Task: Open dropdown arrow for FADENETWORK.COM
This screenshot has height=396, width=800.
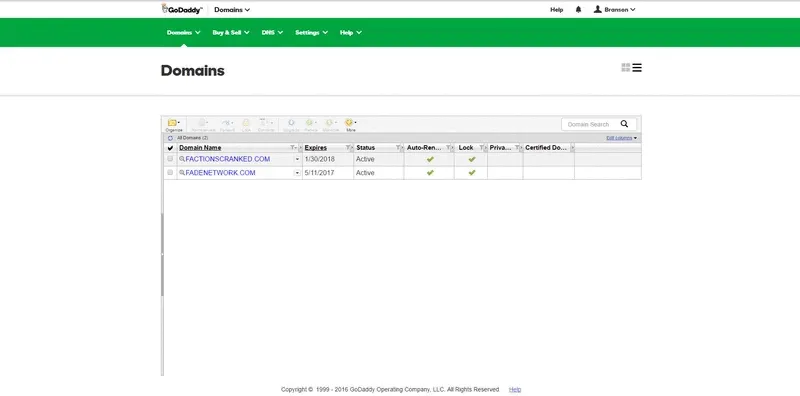Action: pyautogui.click(x=297, y=173)
